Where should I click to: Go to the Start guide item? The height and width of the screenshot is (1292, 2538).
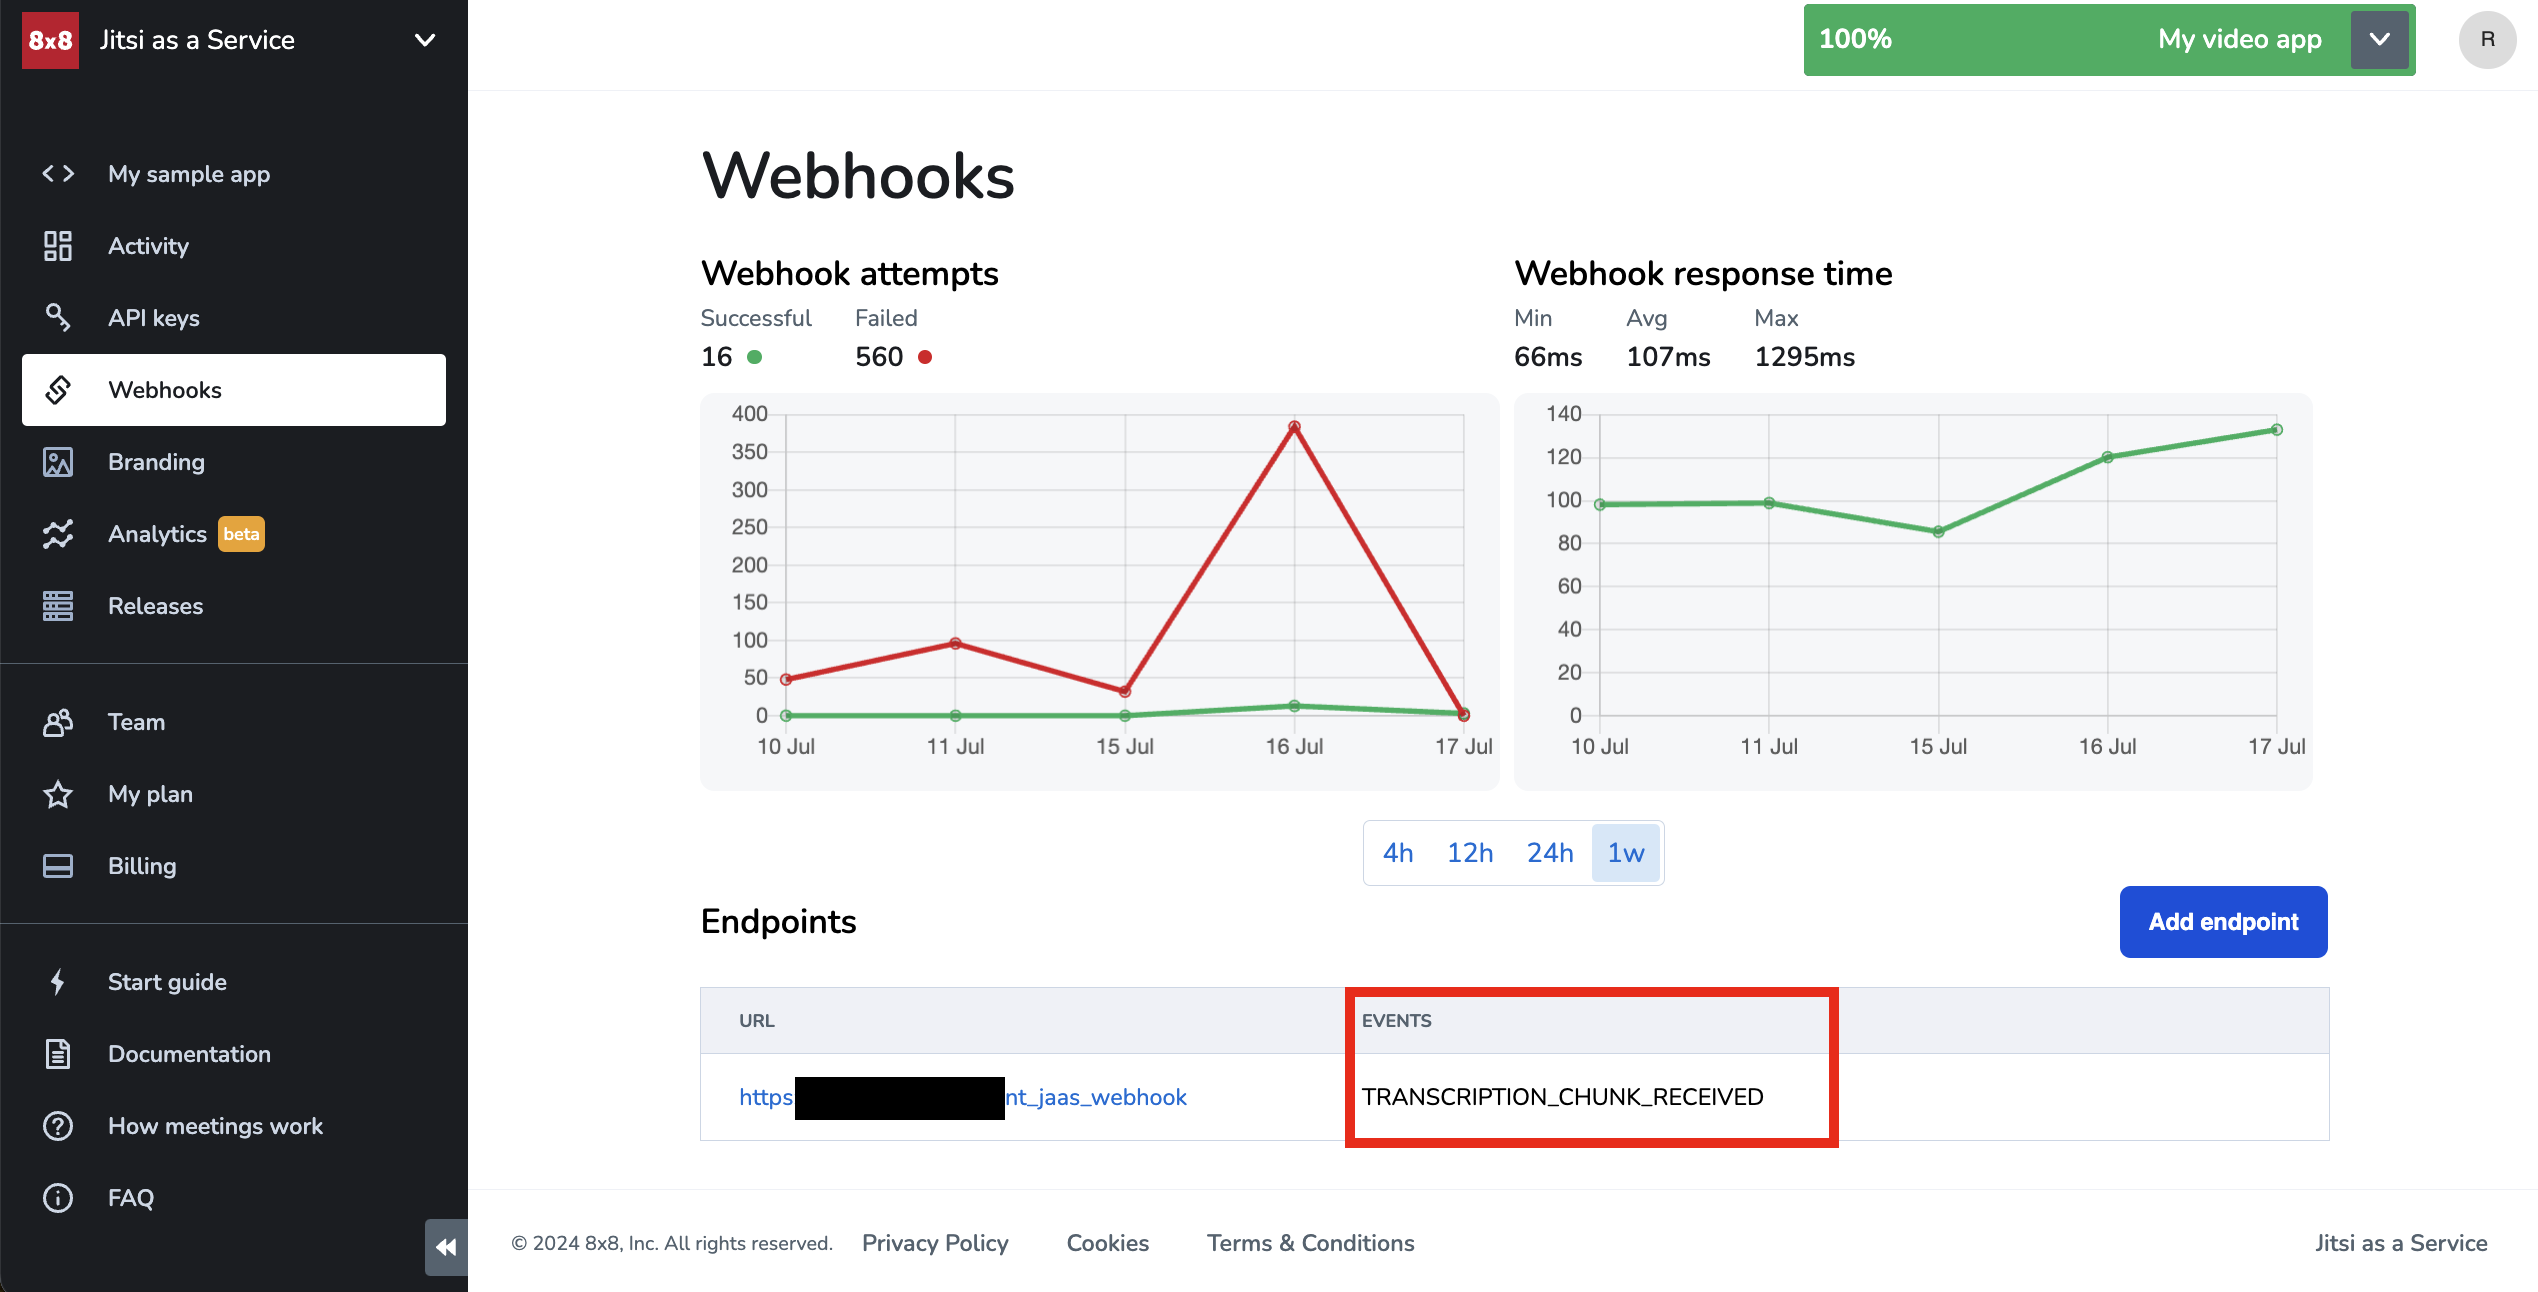[167, 982]
